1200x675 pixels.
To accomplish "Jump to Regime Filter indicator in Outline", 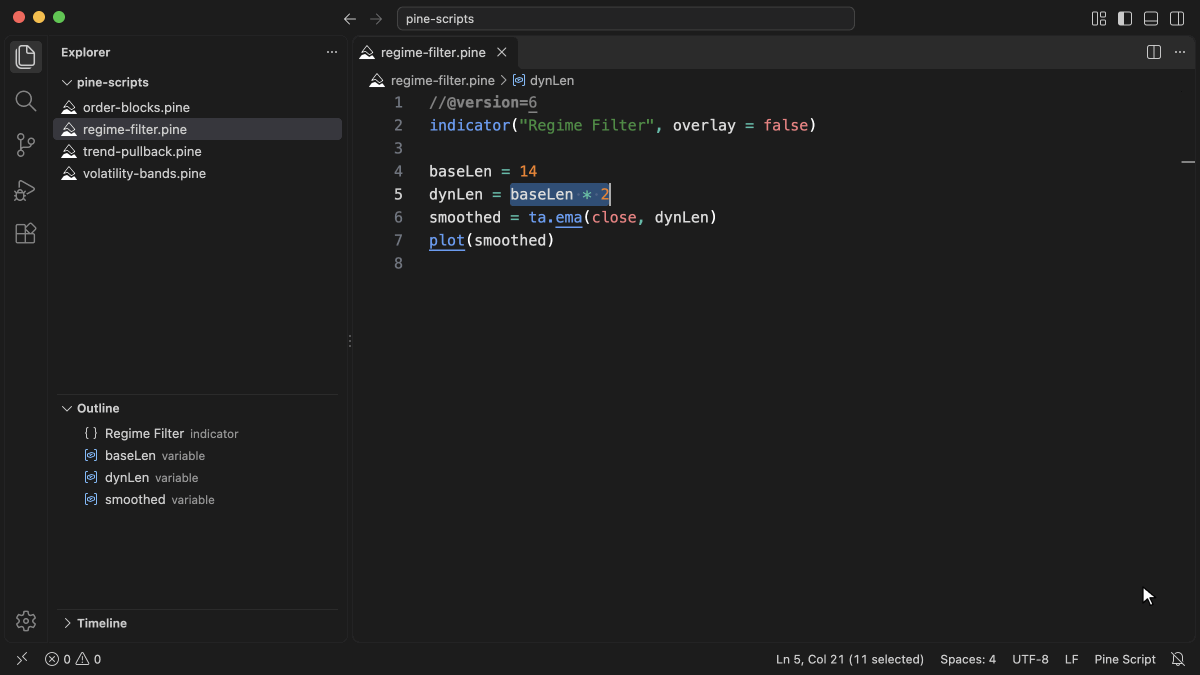I will pyautogui.click(x=197, y=433).
